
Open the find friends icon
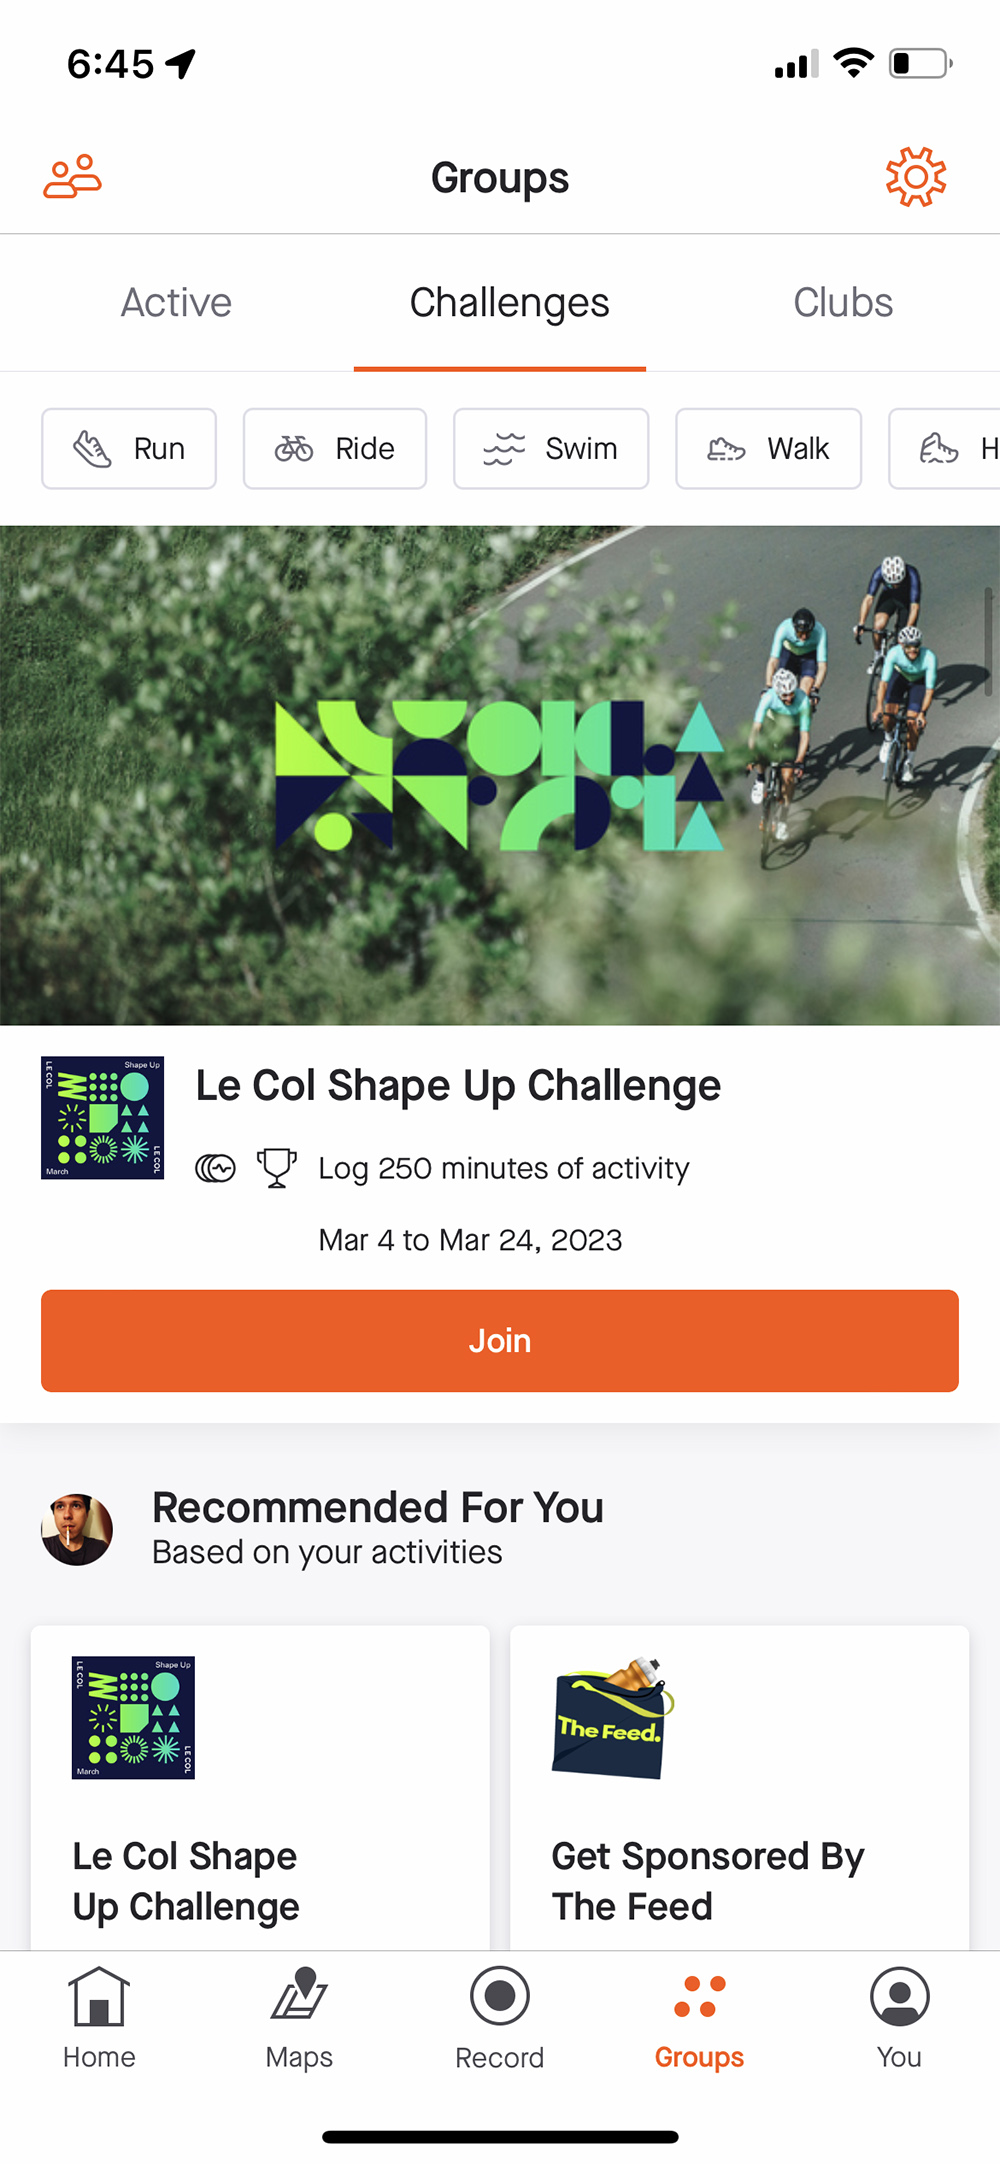(73, 175)
